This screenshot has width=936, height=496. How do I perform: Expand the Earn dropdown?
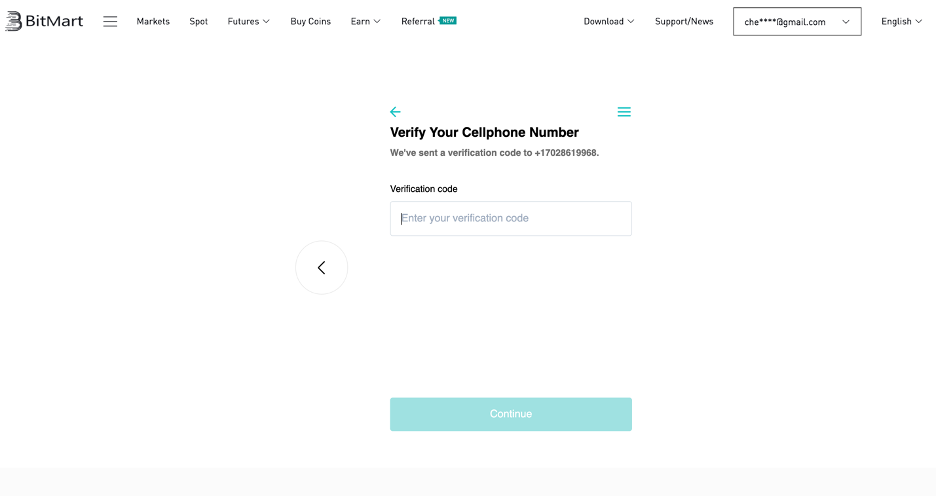pyautogui.click(x=365, y=21)
